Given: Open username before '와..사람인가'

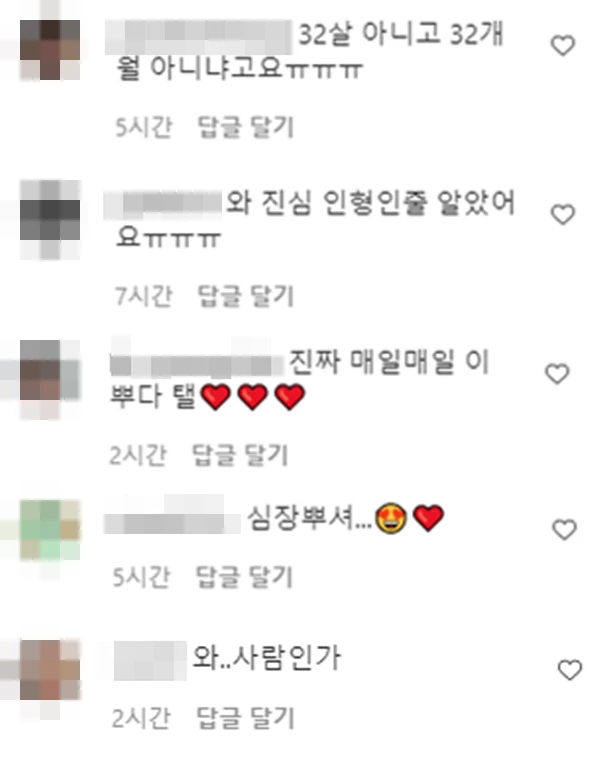Looking at the screenshot, I should click(150, 660).
